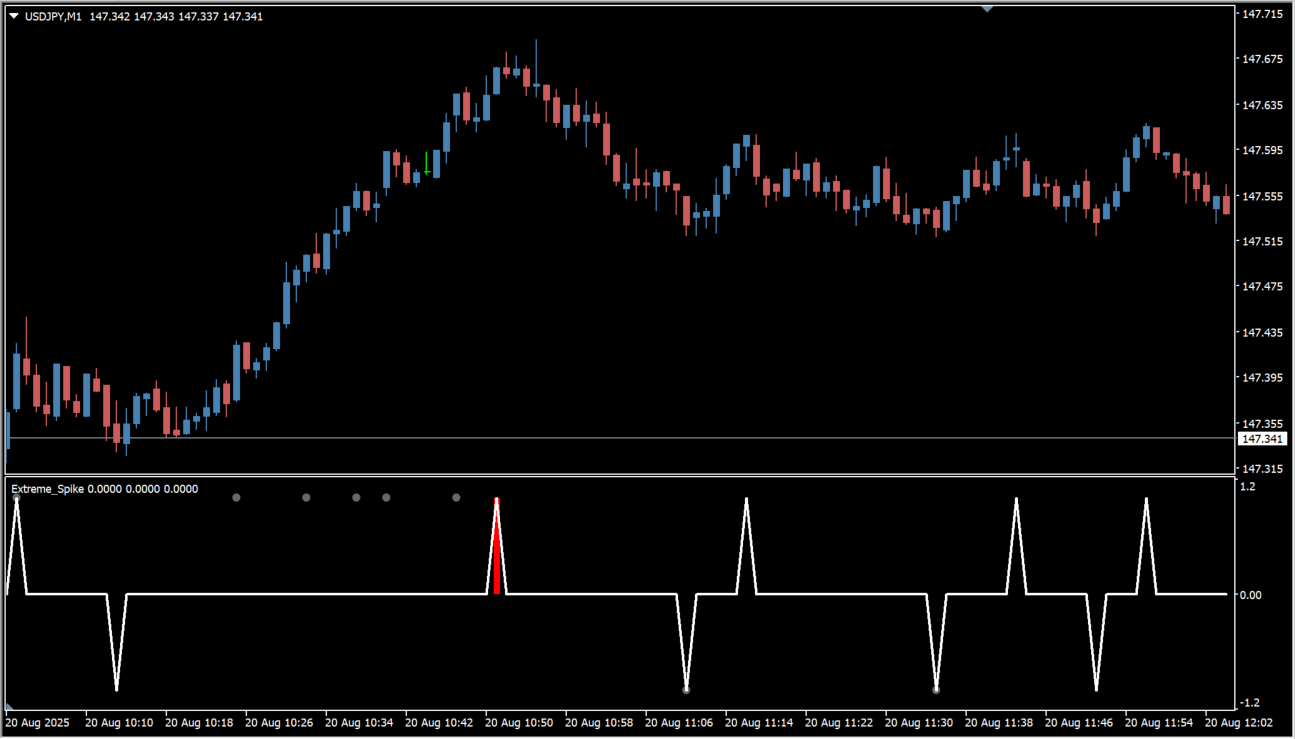Click the 20 Aug 12:02 time label

click(1239, 722)
